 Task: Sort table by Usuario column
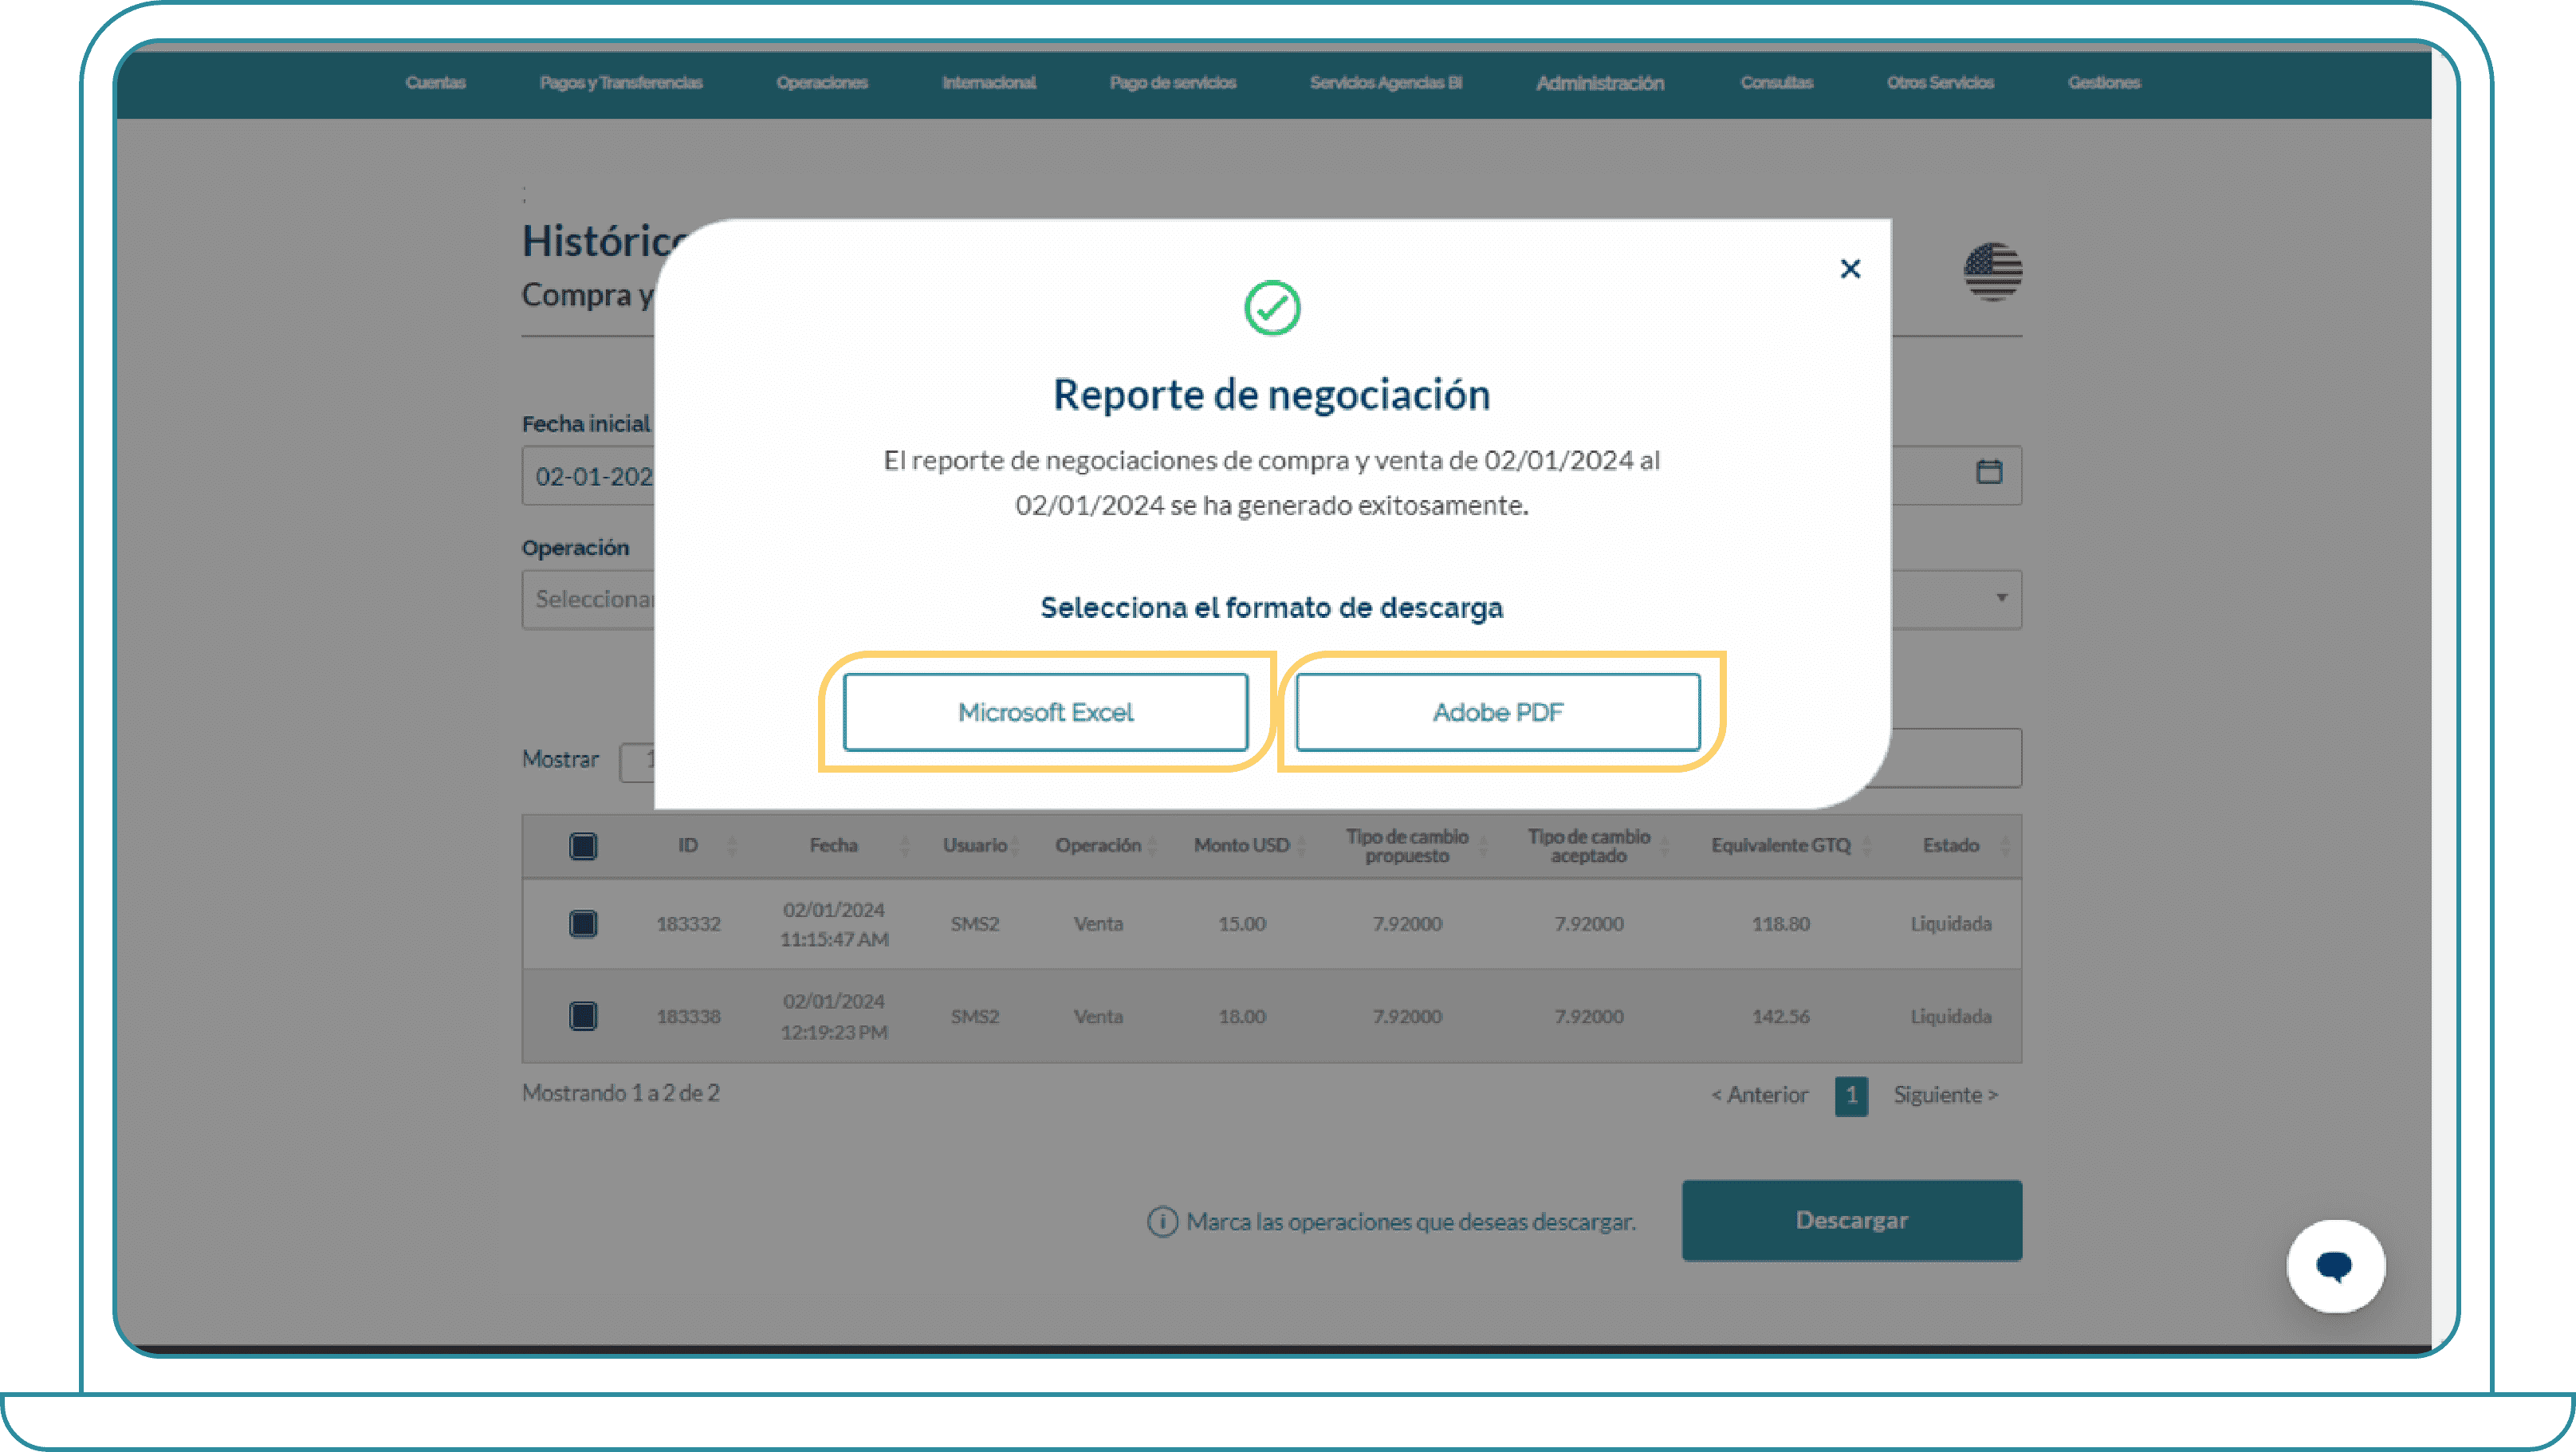coord(1015,846)
